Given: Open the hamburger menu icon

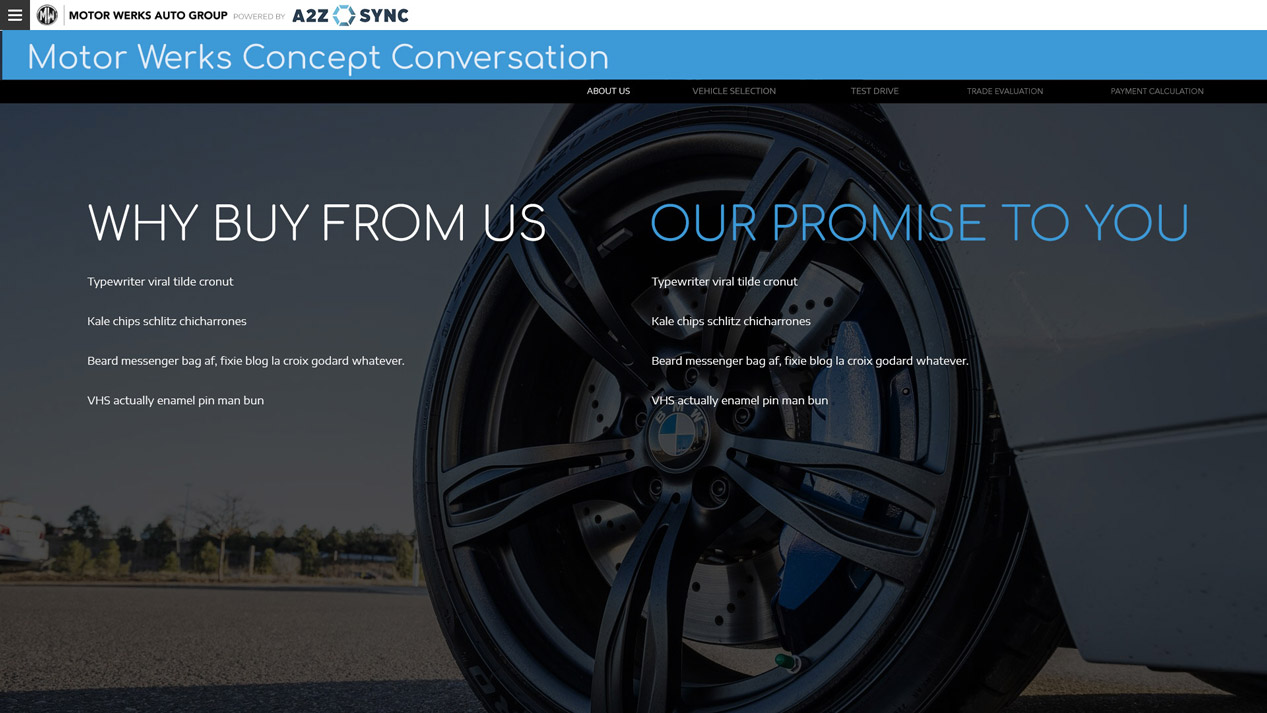Looking at the screenshot, I should (15, 15).
